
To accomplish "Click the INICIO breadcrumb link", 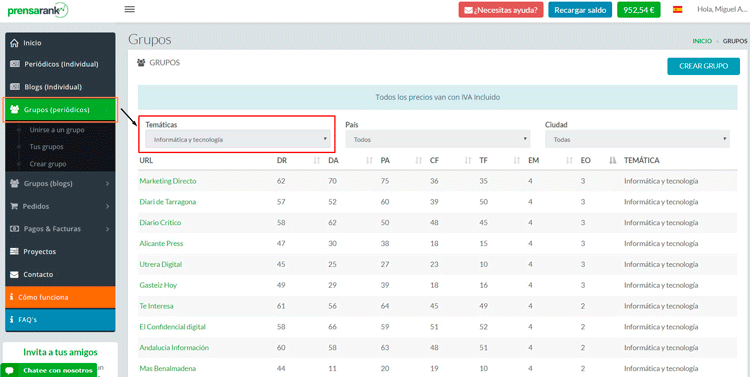I will (702, 41).
